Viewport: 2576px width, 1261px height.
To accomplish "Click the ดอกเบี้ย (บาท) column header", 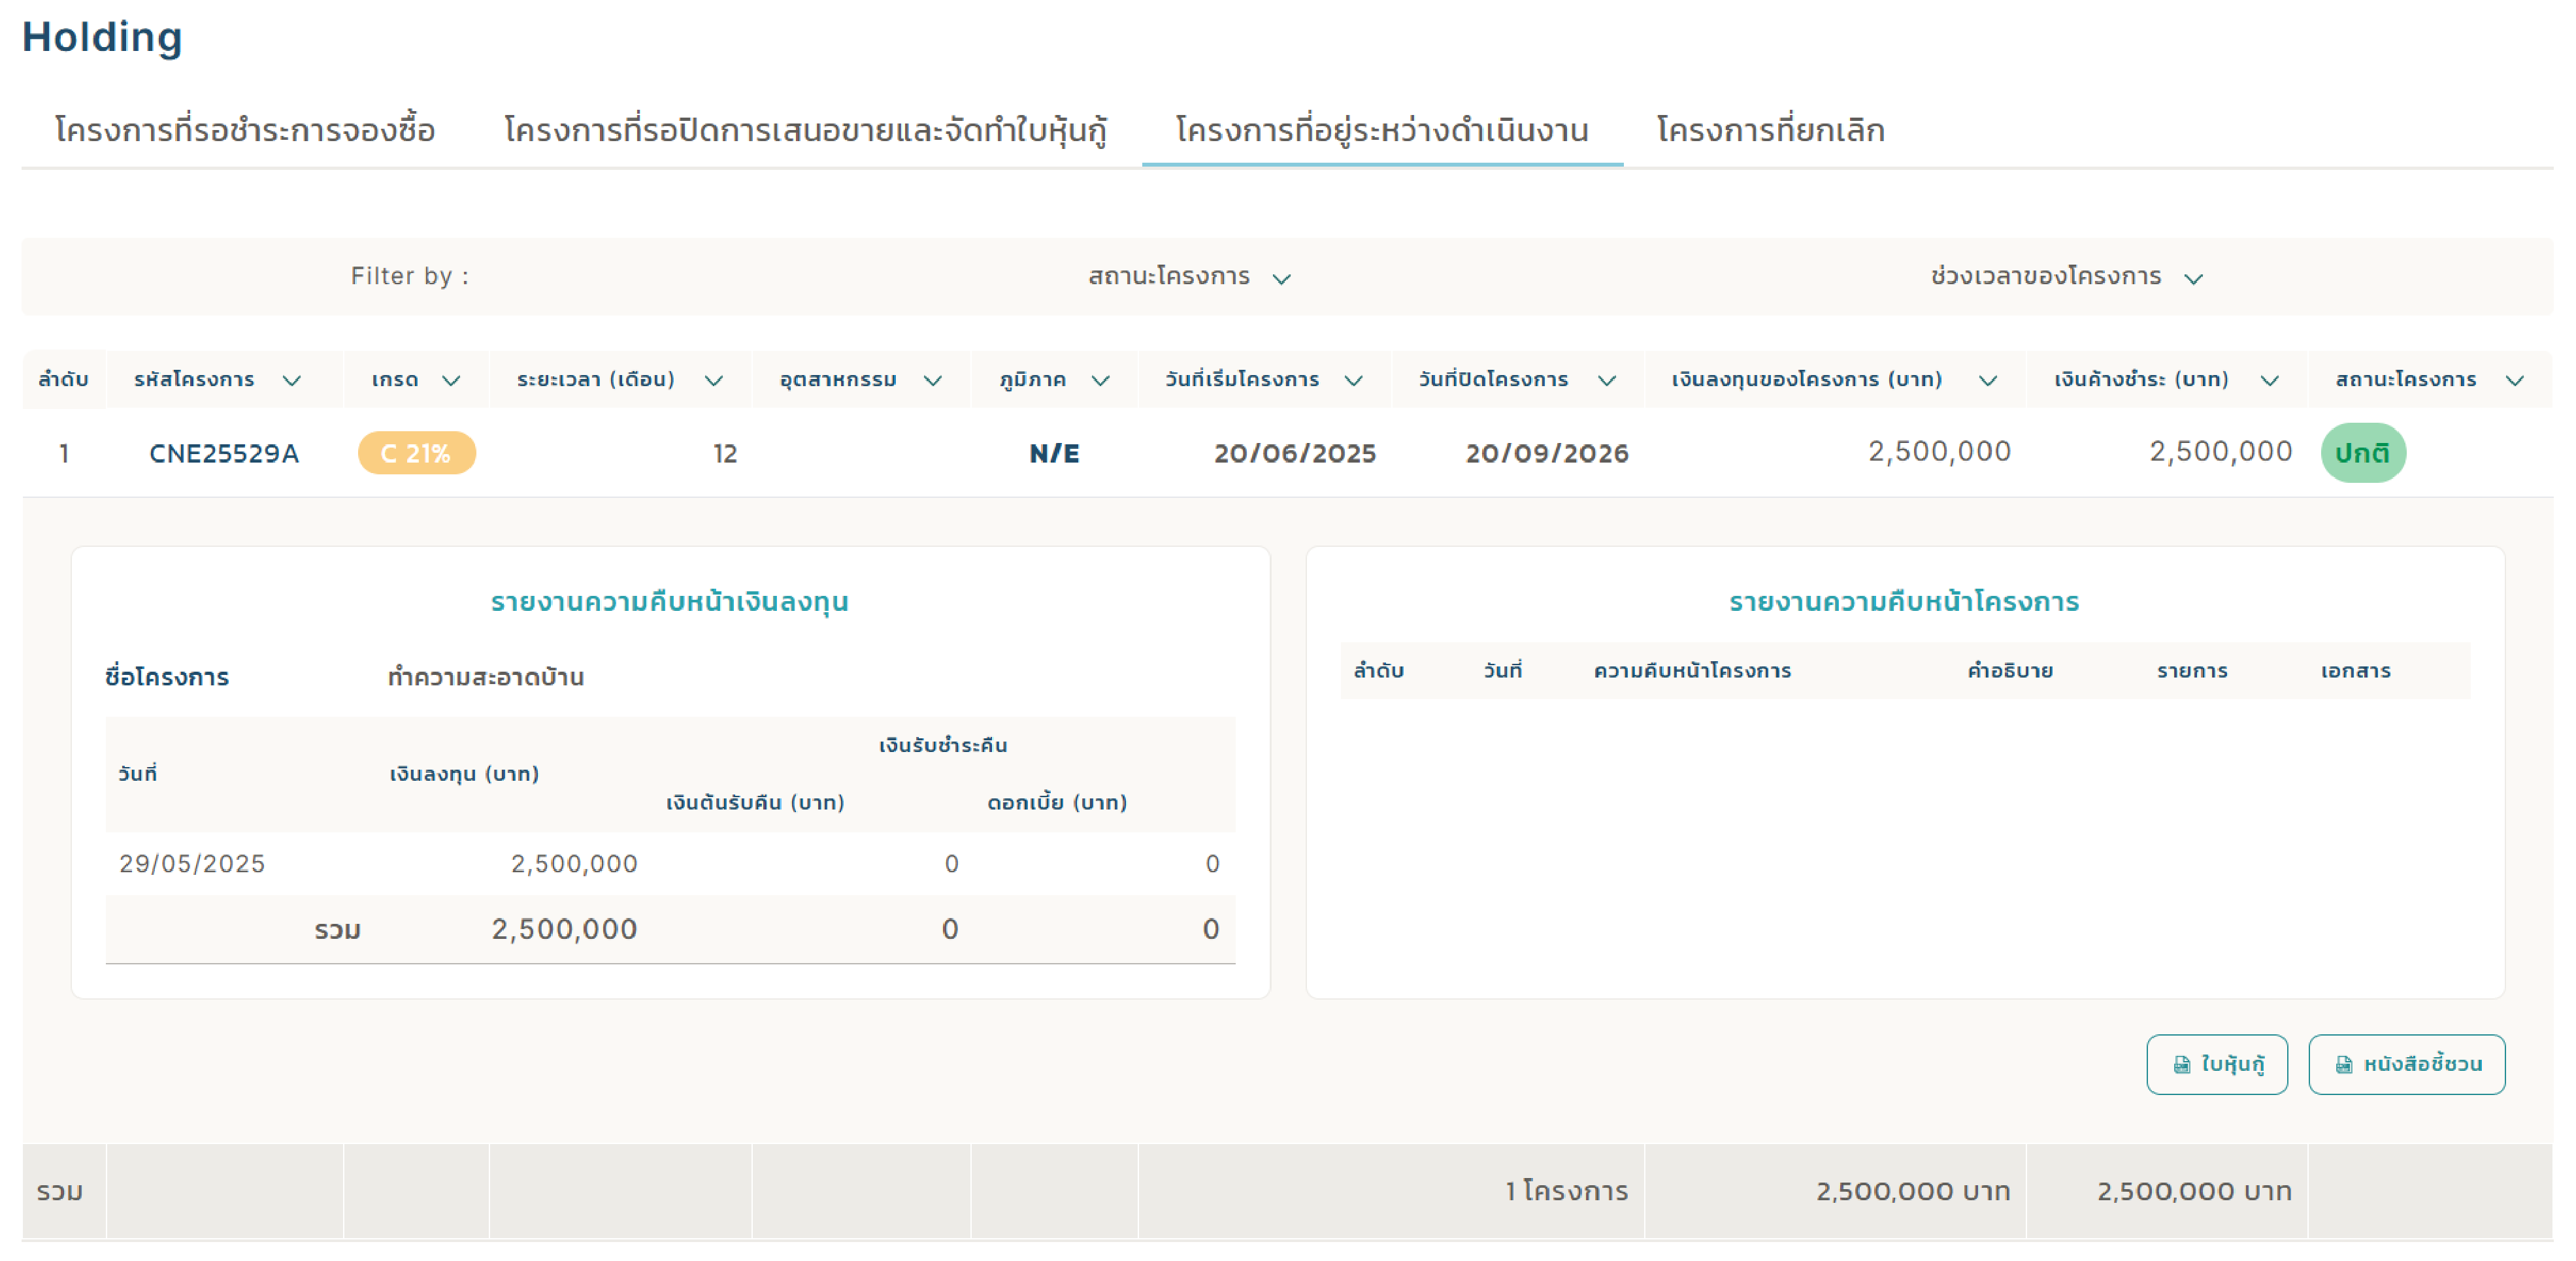I will [1057, 803].
